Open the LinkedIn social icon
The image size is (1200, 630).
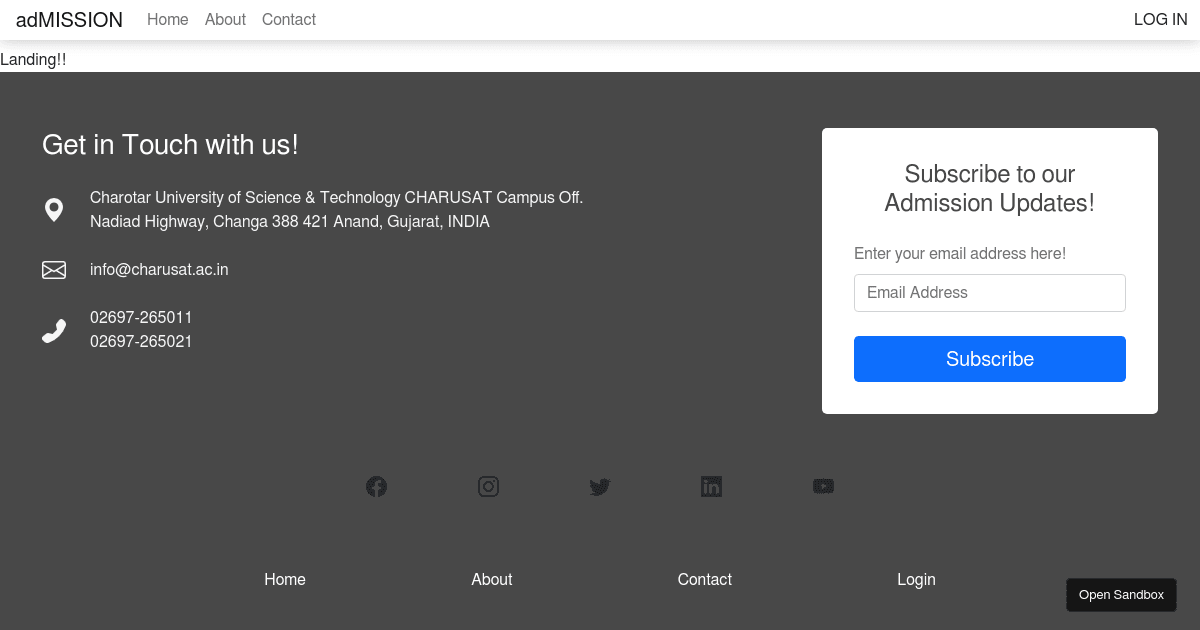tap(711, 487)
